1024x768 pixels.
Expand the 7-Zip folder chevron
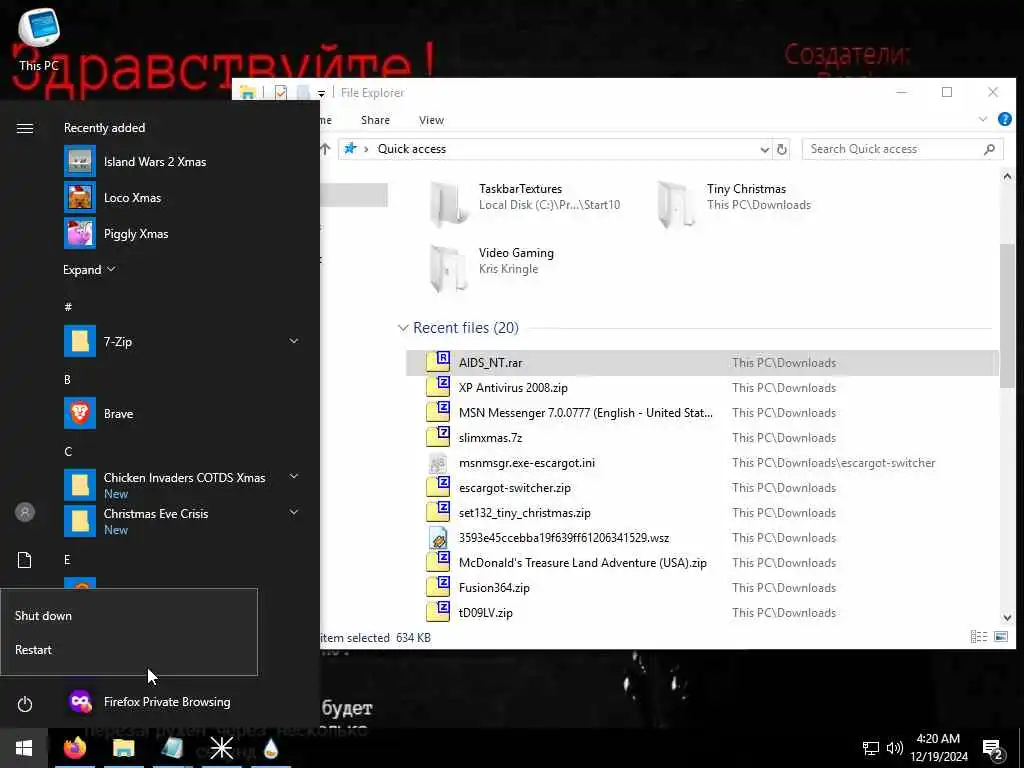[294, 341]
